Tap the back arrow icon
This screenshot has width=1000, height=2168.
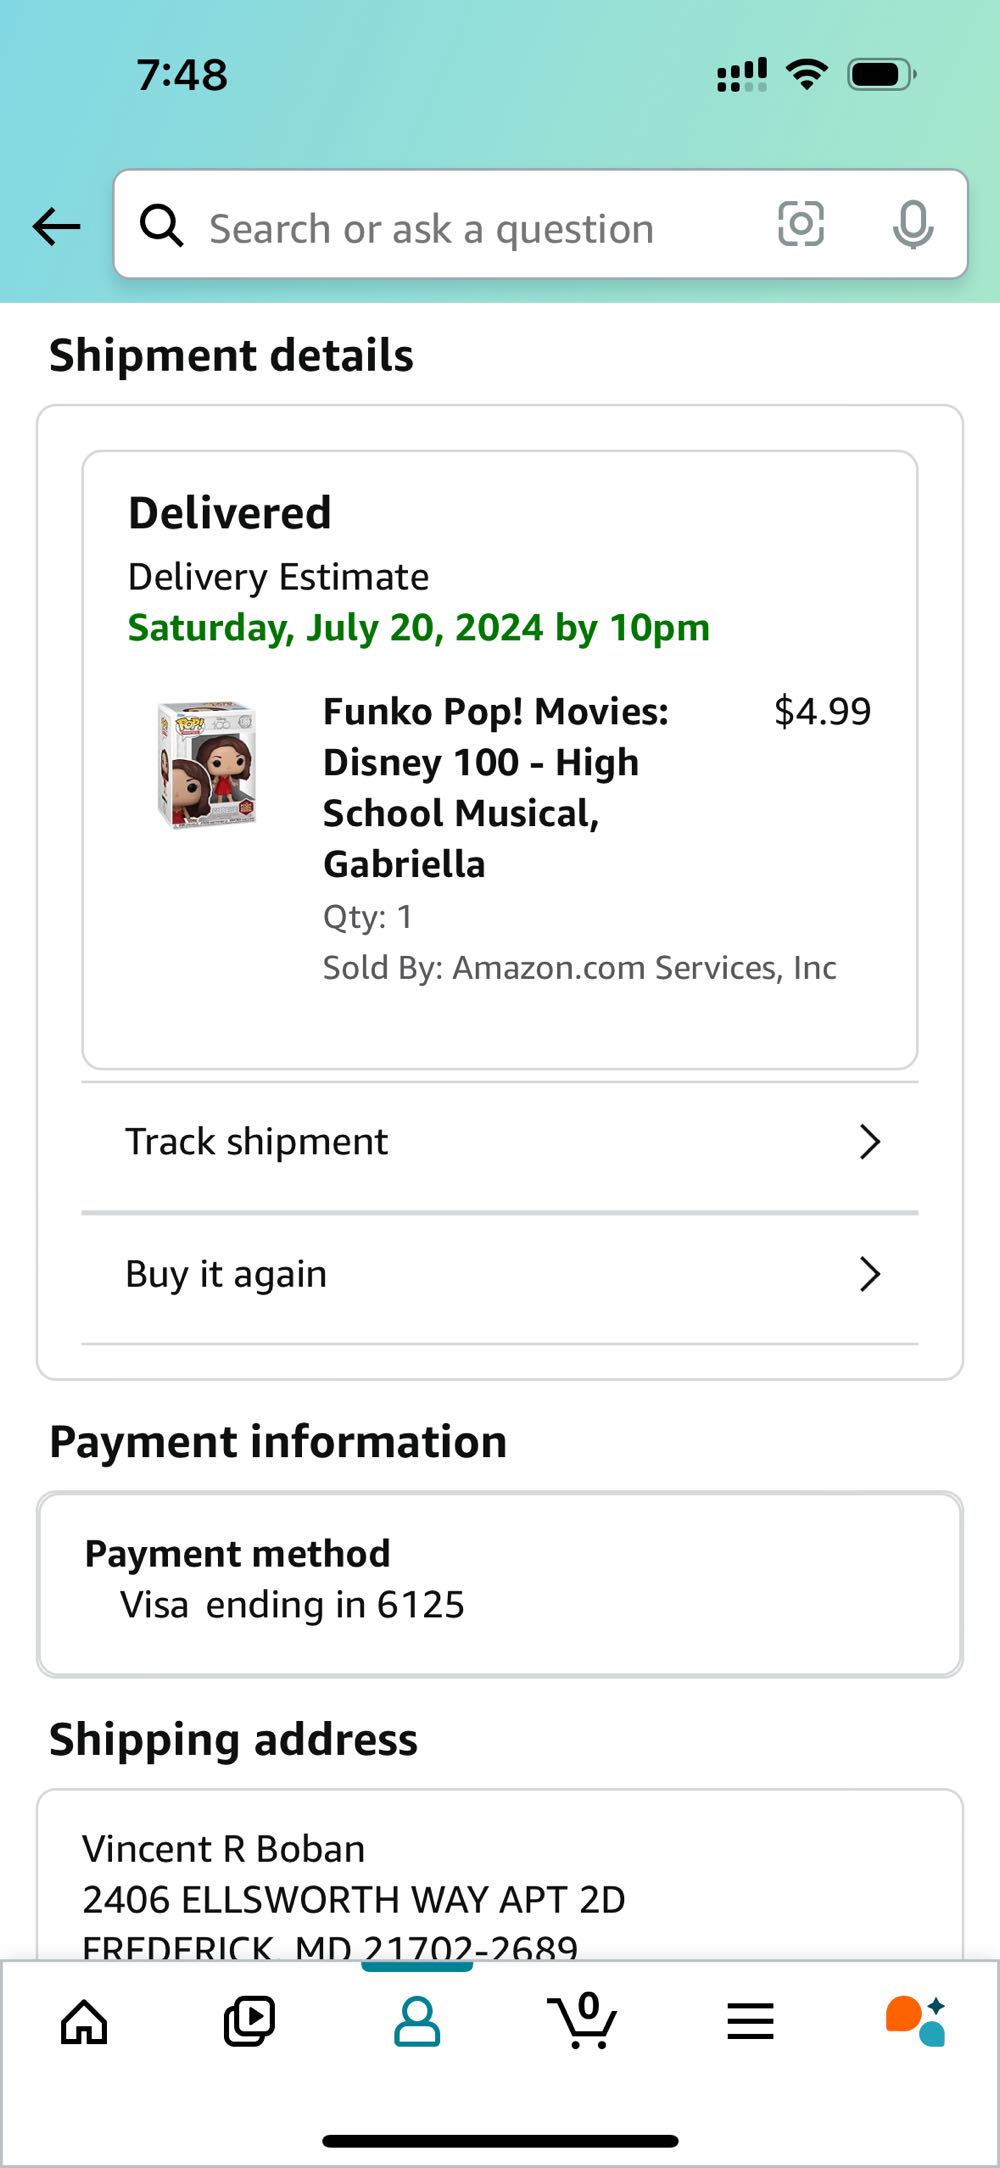[57, 226]
